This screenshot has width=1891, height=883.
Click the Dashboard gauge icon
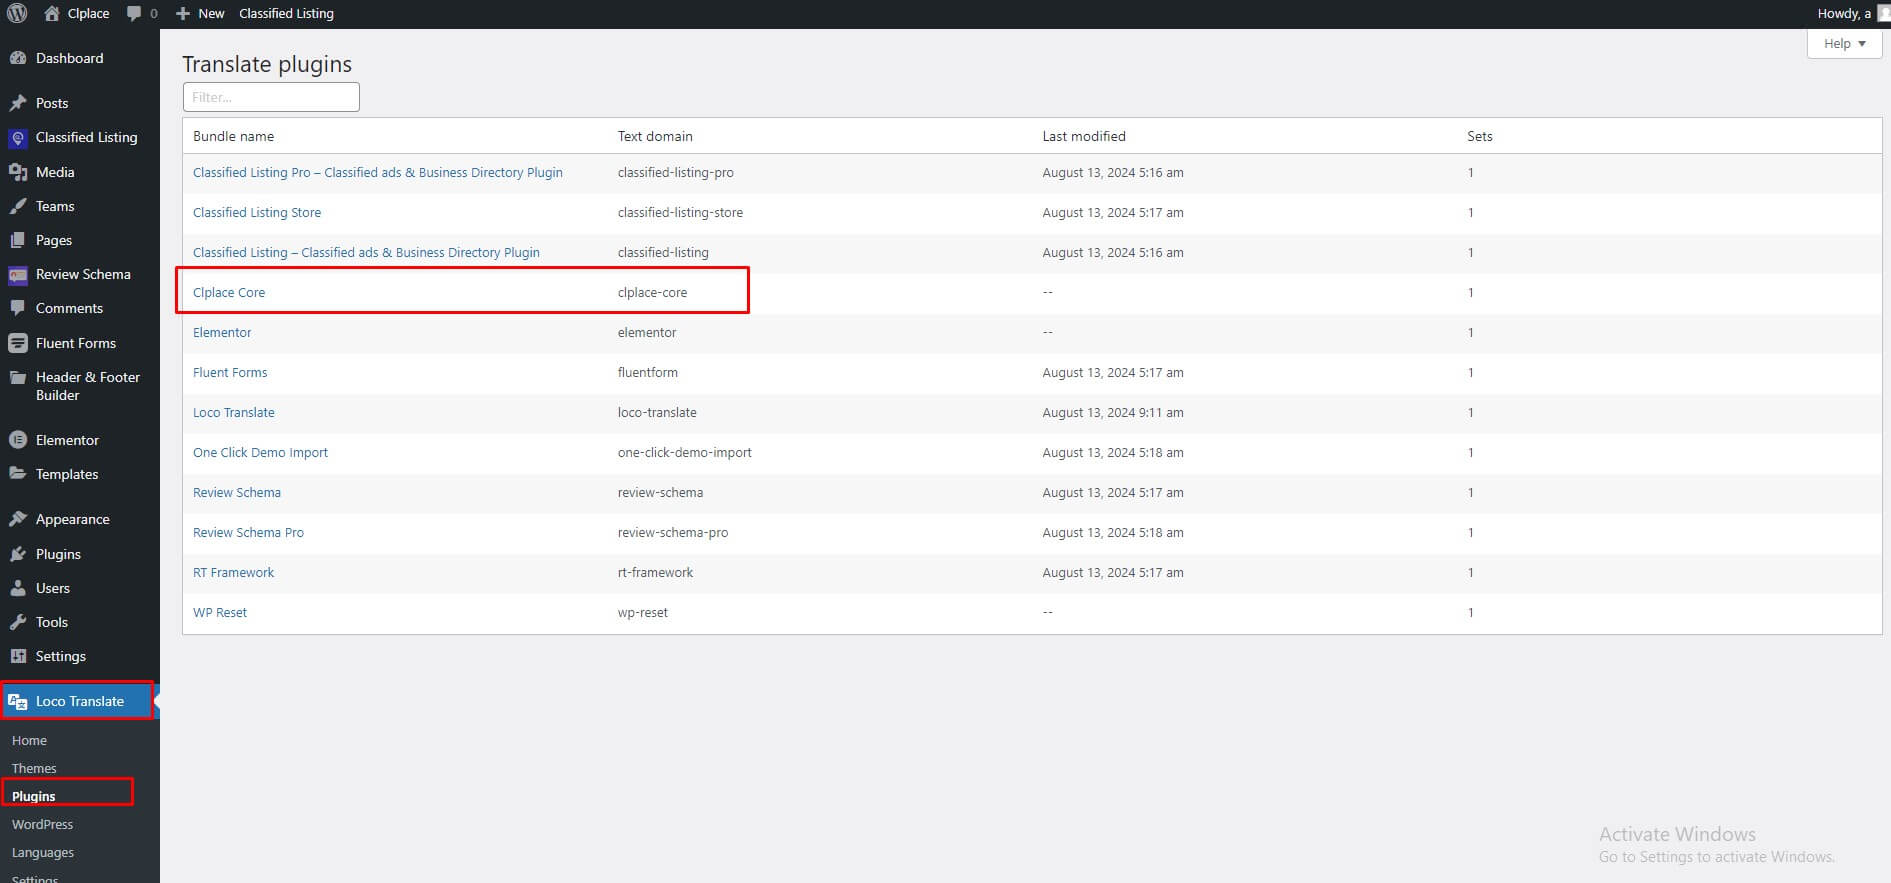pos(17,58)
